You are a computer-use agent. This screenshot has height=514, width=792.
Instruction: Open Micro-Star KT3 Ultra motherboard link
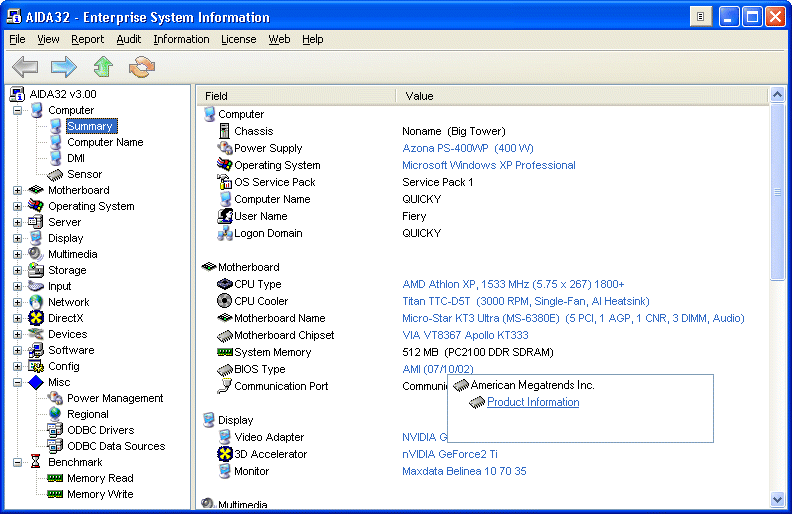pos(573,318)
